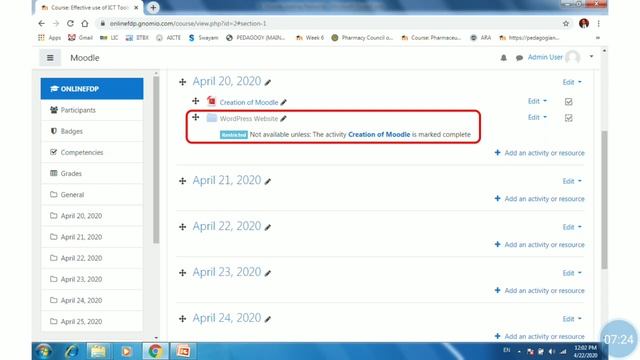Click move handle for April 24, 2020 section
Screen dimensions: 640x360
(x=182, y=319)
